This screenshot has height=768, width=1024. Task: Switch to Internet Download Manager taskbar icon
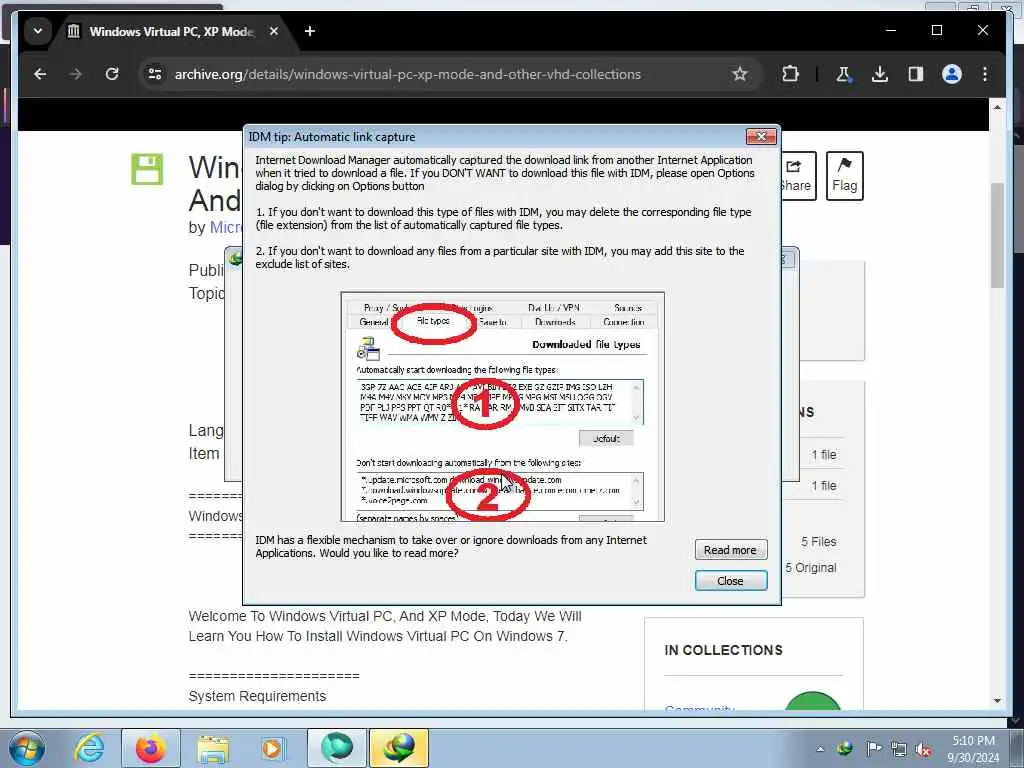pos(399,748)
